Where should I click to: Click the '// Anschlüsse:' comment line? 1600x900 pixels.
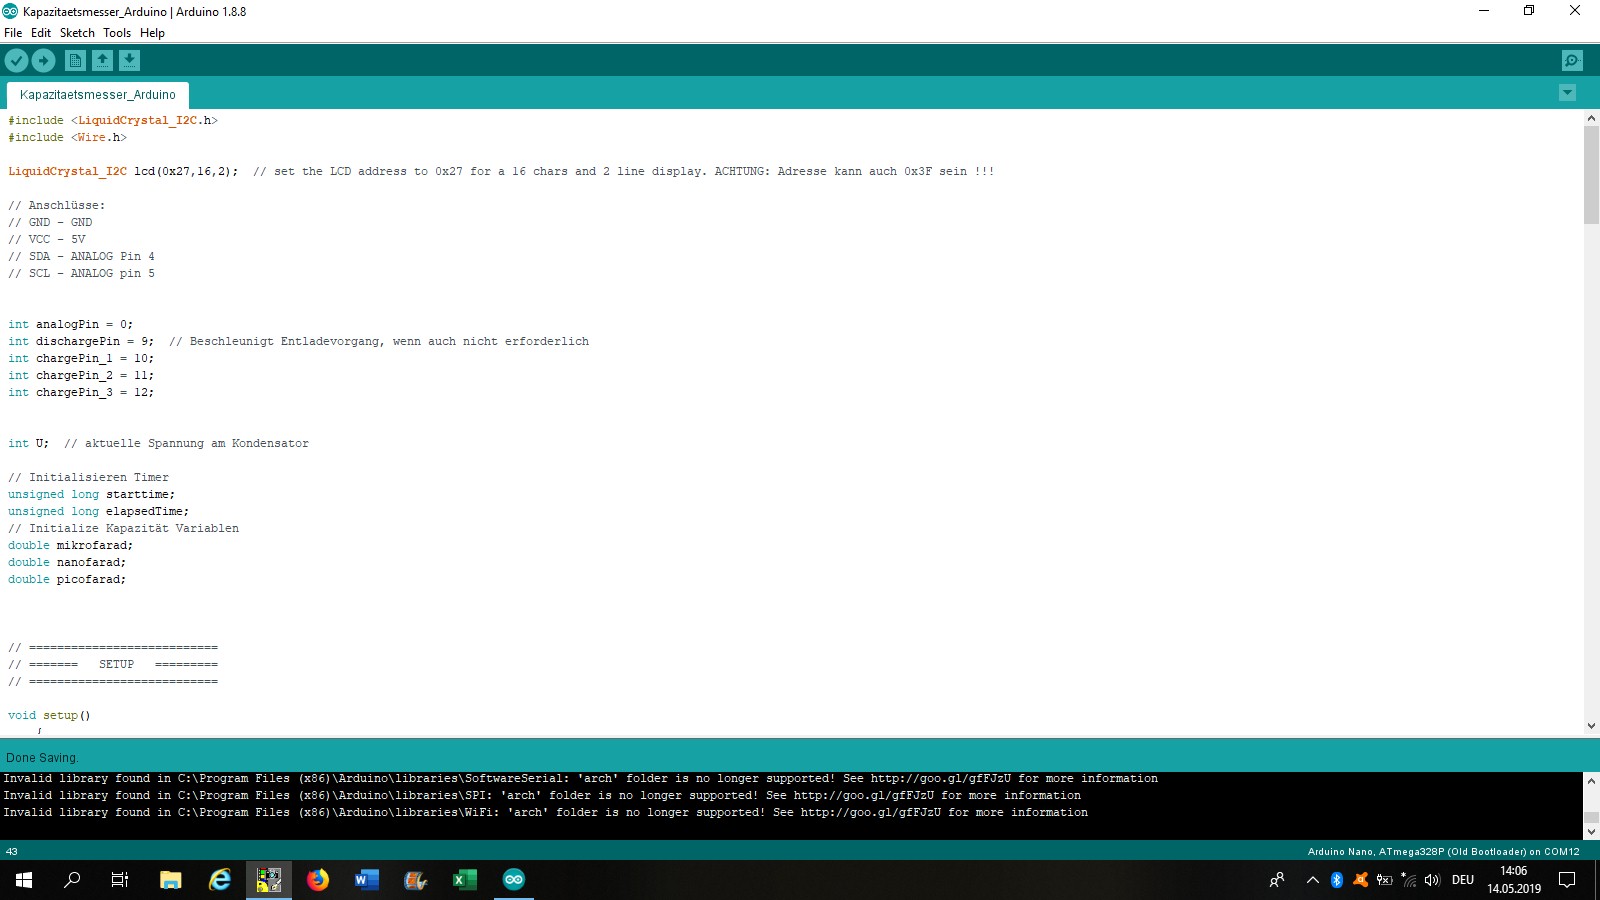pyautogui.click(x=56, y=205)
